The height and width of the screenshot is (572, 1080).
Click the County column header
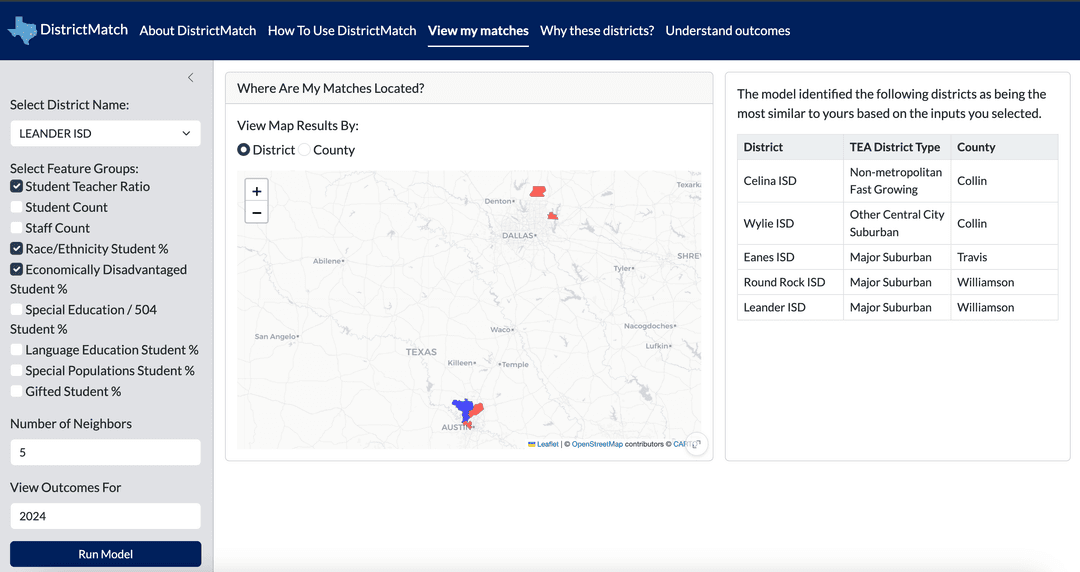(1004, 147)
